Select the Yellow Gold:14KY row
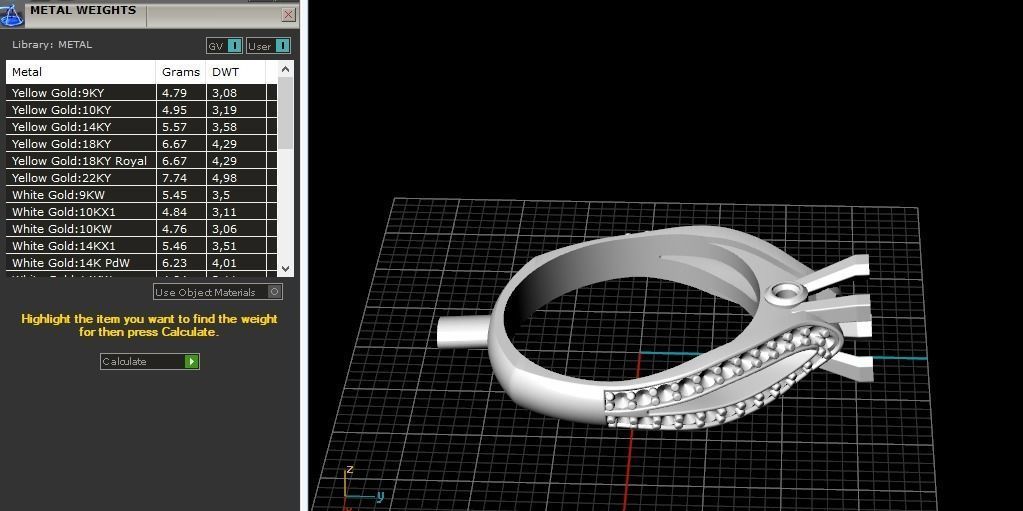This screenshot has width=1023, height=511. 141,127
